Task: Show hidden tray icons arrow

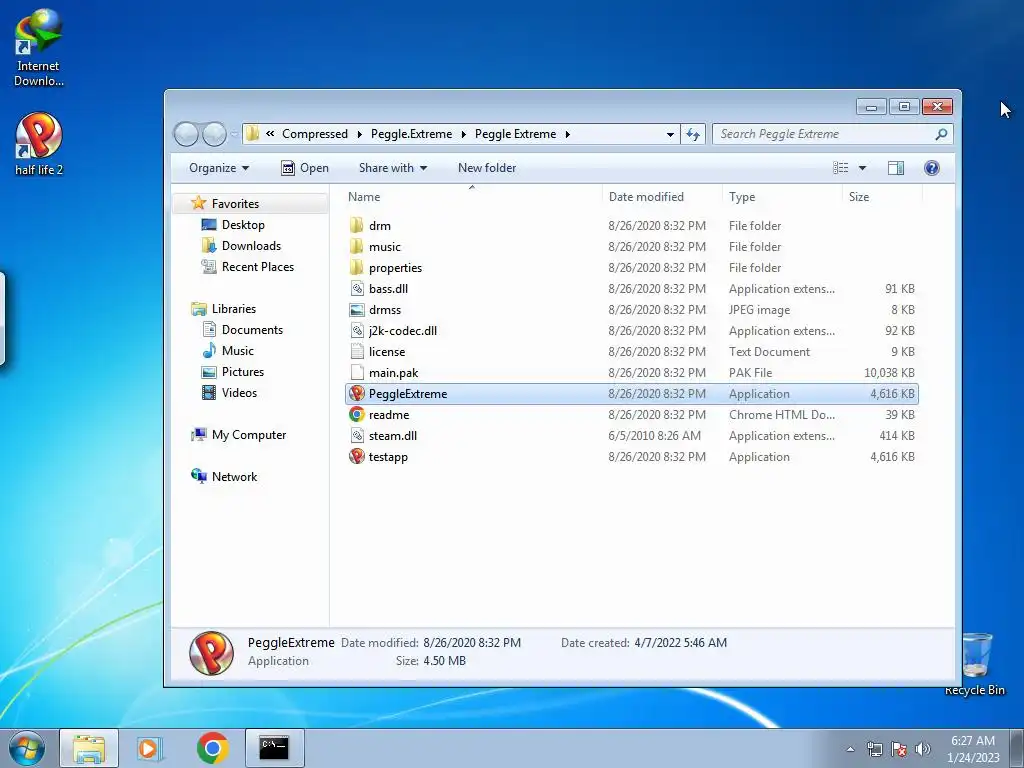Action: coord(850,749)
